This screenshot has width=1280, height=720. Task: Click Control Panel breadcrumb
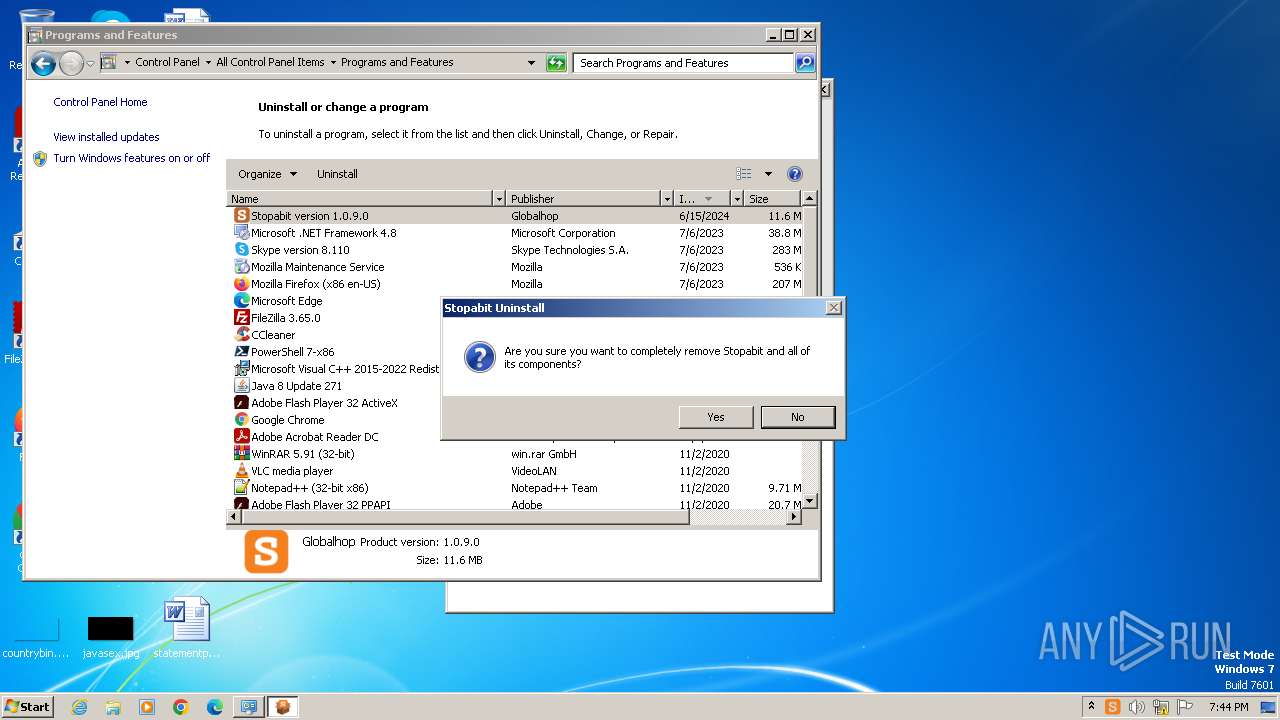(x=167, y=62)
